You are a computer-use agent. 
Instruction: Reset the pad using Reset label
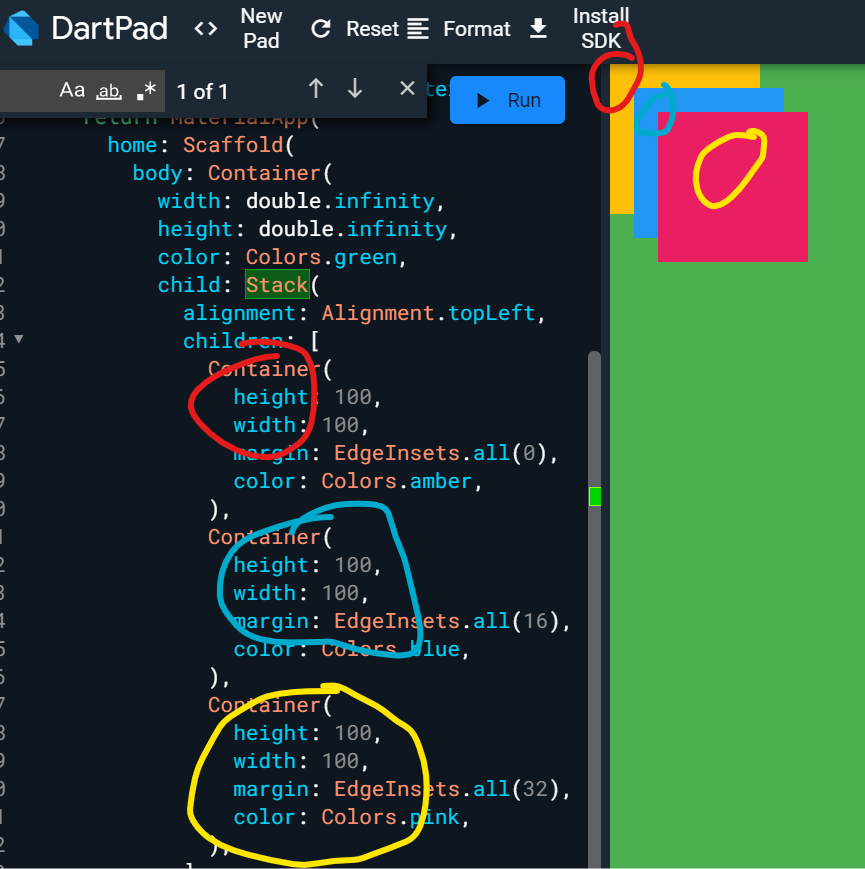pos(372,29)
